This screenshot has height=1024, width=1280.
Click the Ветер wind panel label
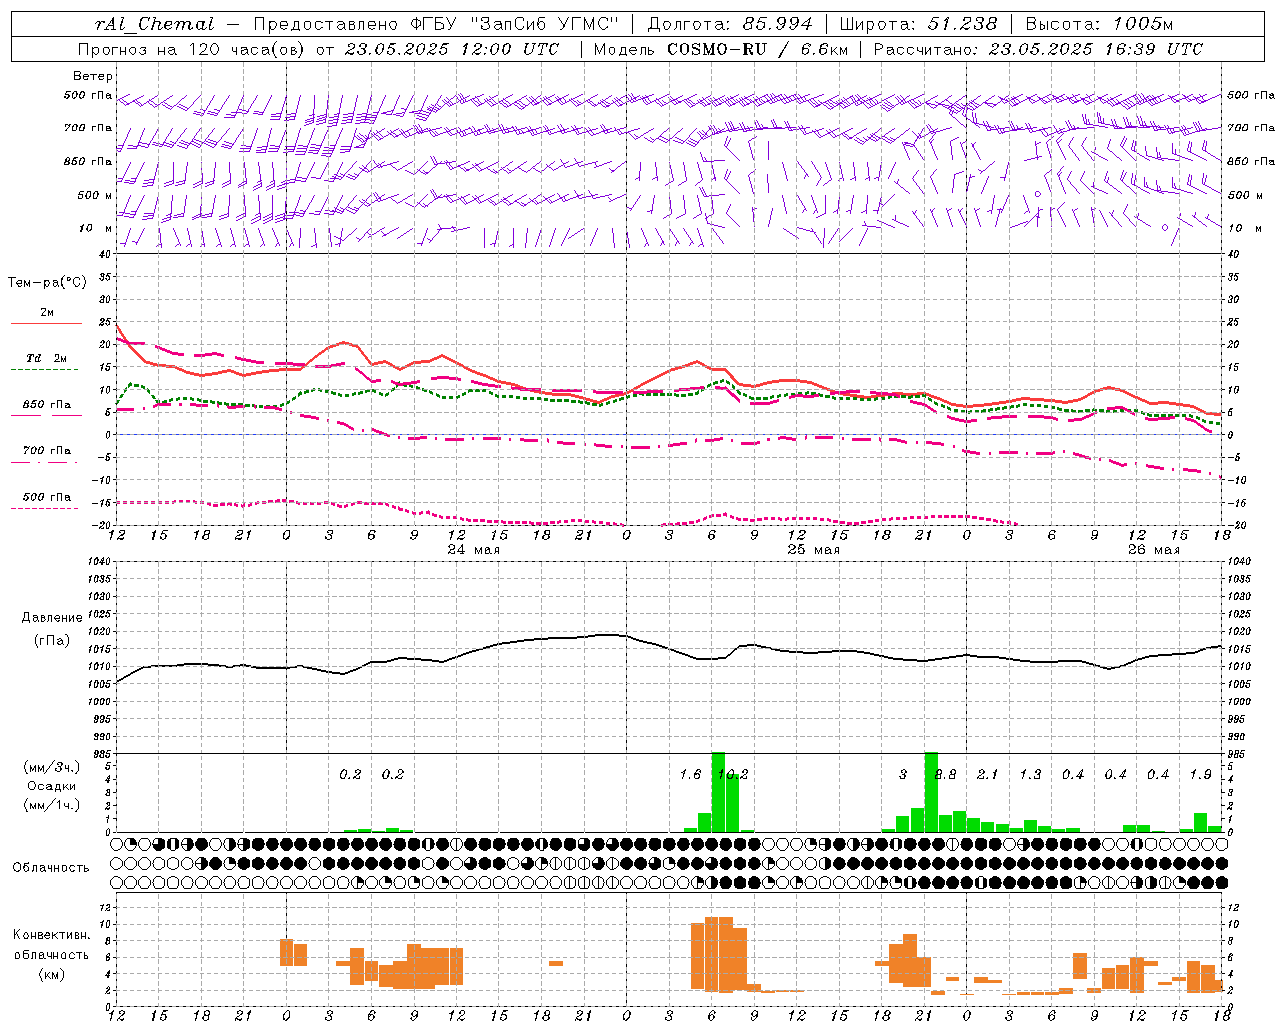click(x=93, y=76)
